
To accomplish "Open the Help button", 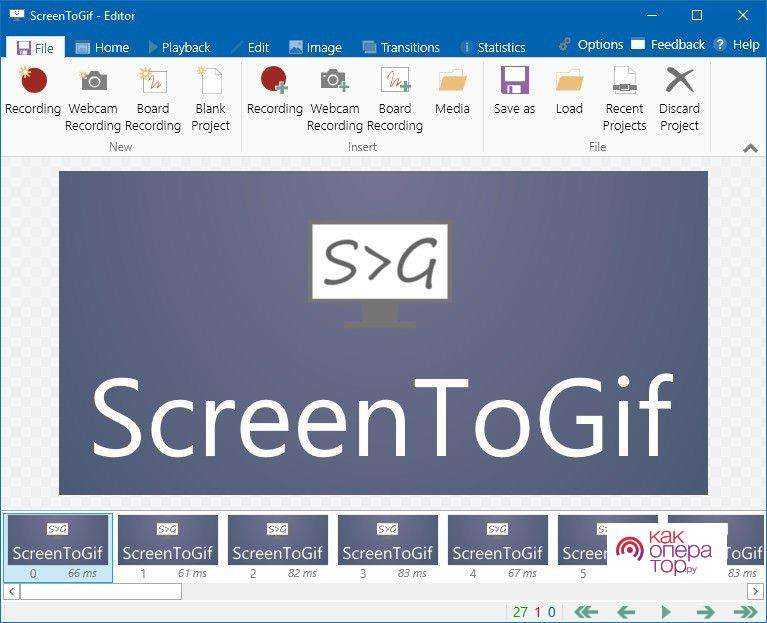I will coord(737,44).
